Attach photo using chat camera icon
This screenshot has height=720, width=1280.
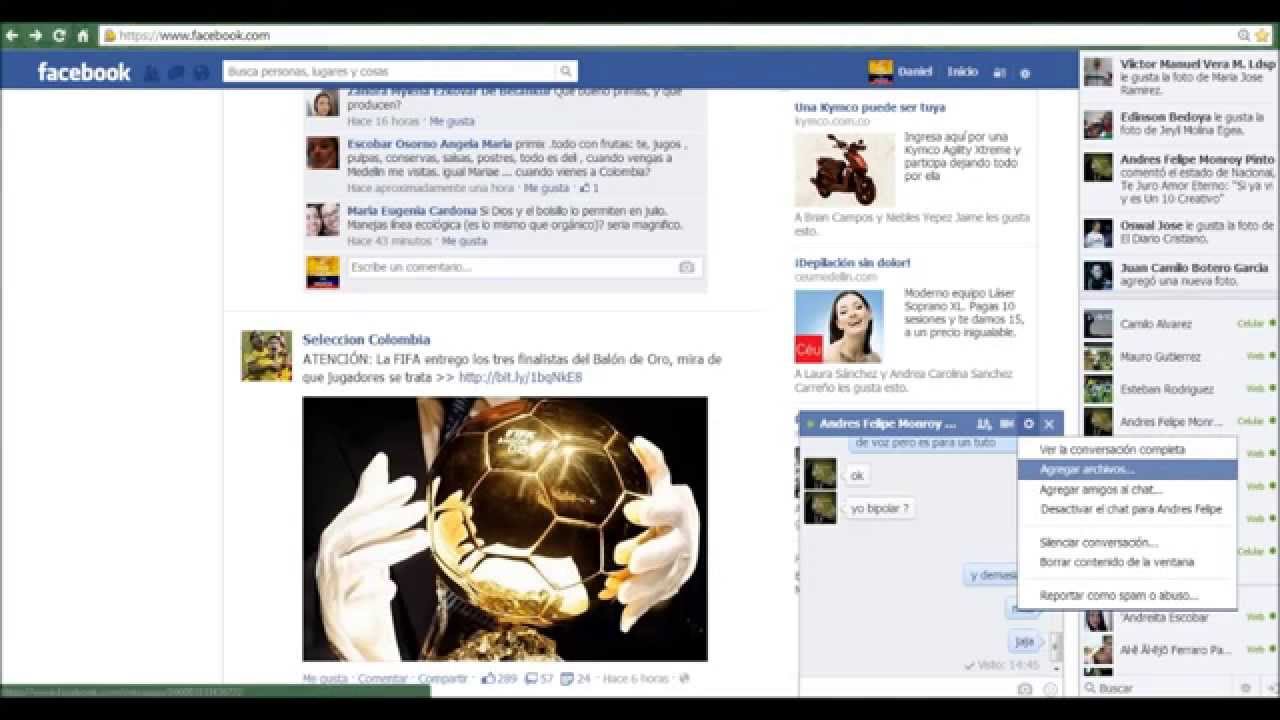click(x=1025, y=689)
